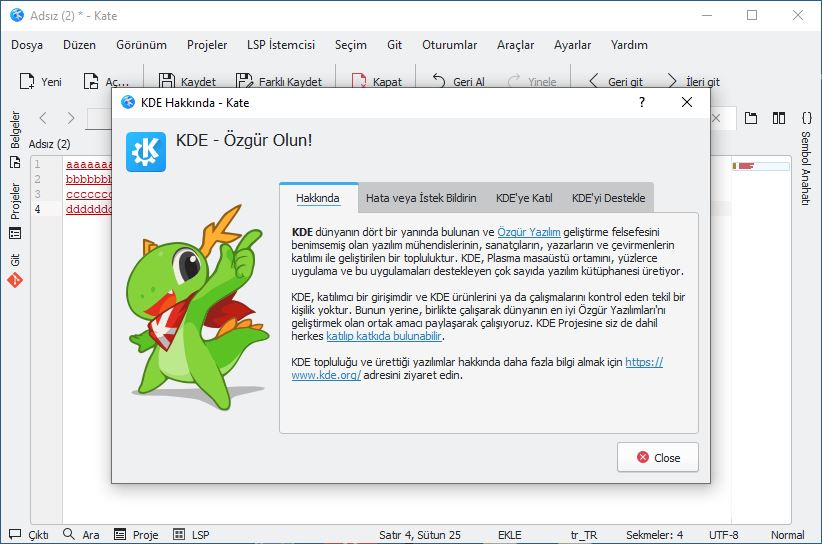Open the UTF-8 encoding selector
The height and width of the screenshot is (544, 822).
pyautogui.click(x=723, y=535)
